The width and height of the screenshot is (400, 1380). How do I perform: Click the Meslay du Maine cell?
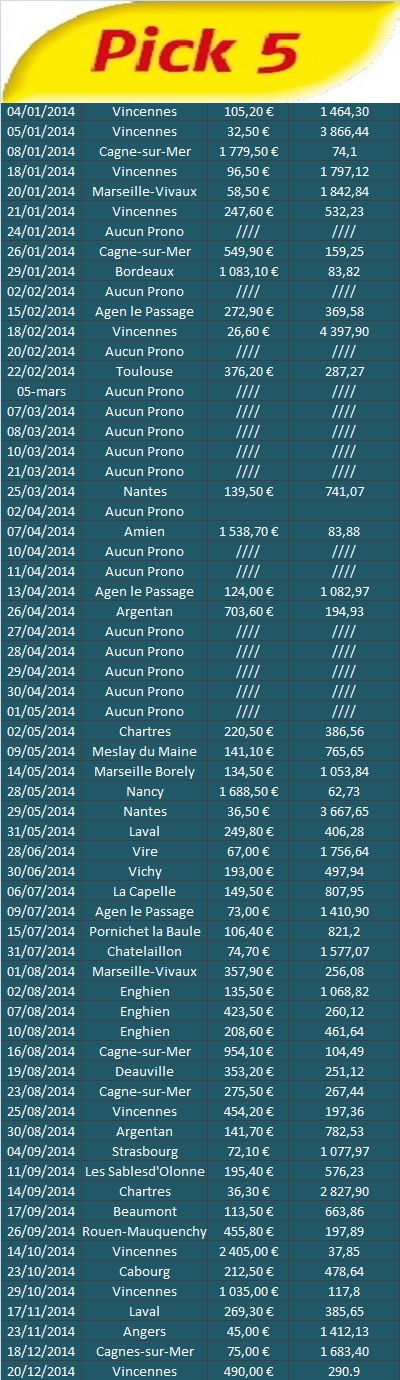click(145, 751)
